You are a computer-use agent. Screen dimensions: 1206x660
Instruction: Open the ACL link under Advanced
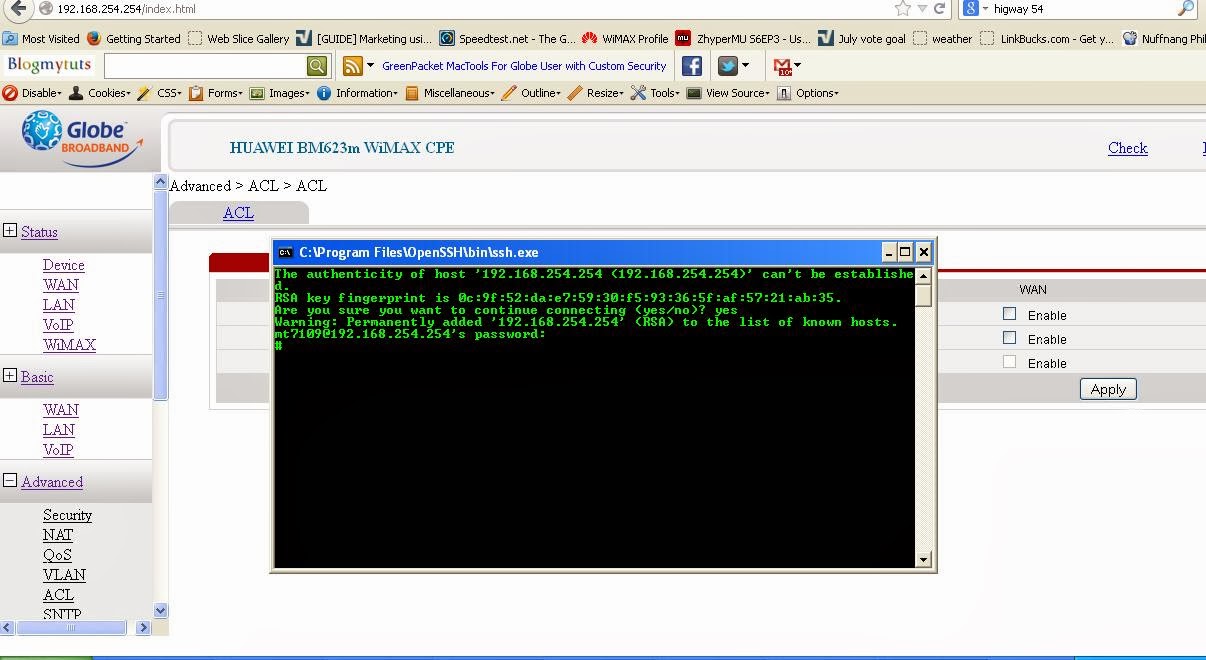click(58, 595)
